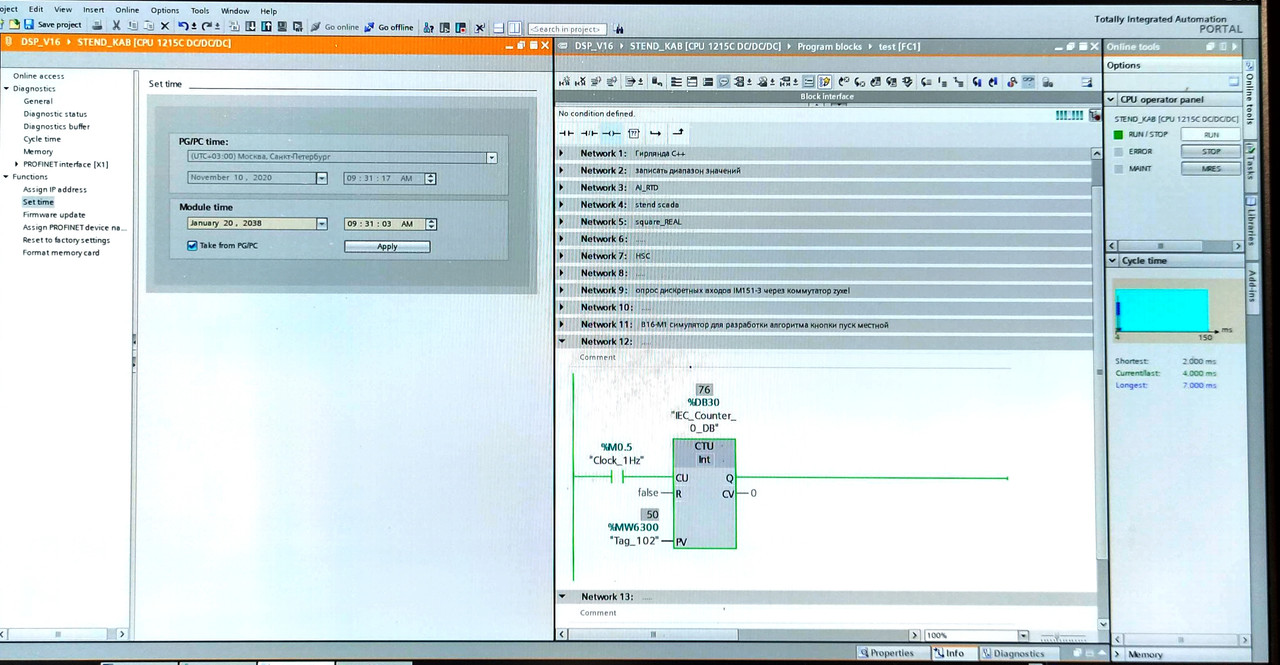Insert an assignment coil instruction

611,133
